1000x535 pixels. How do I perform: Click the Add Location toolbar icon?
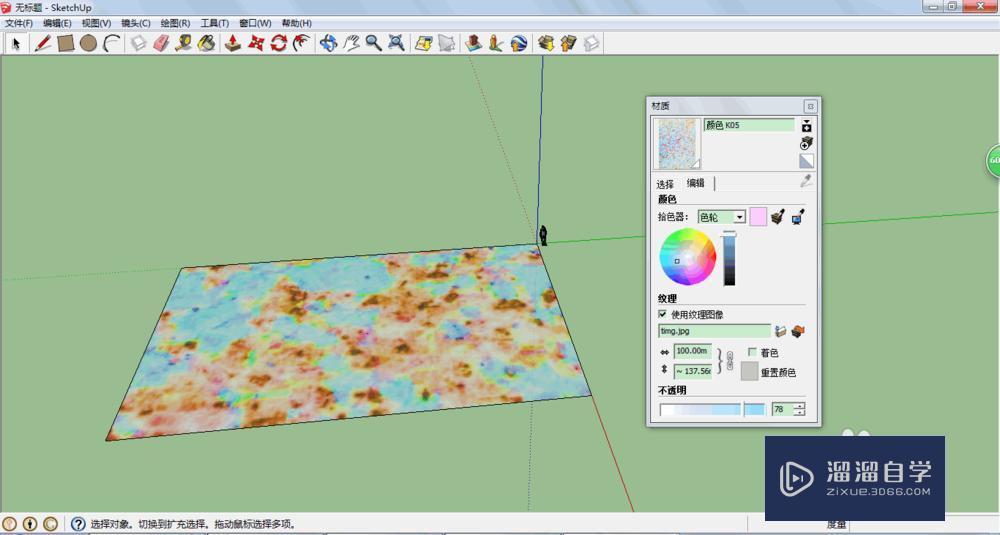click(423, 43)
